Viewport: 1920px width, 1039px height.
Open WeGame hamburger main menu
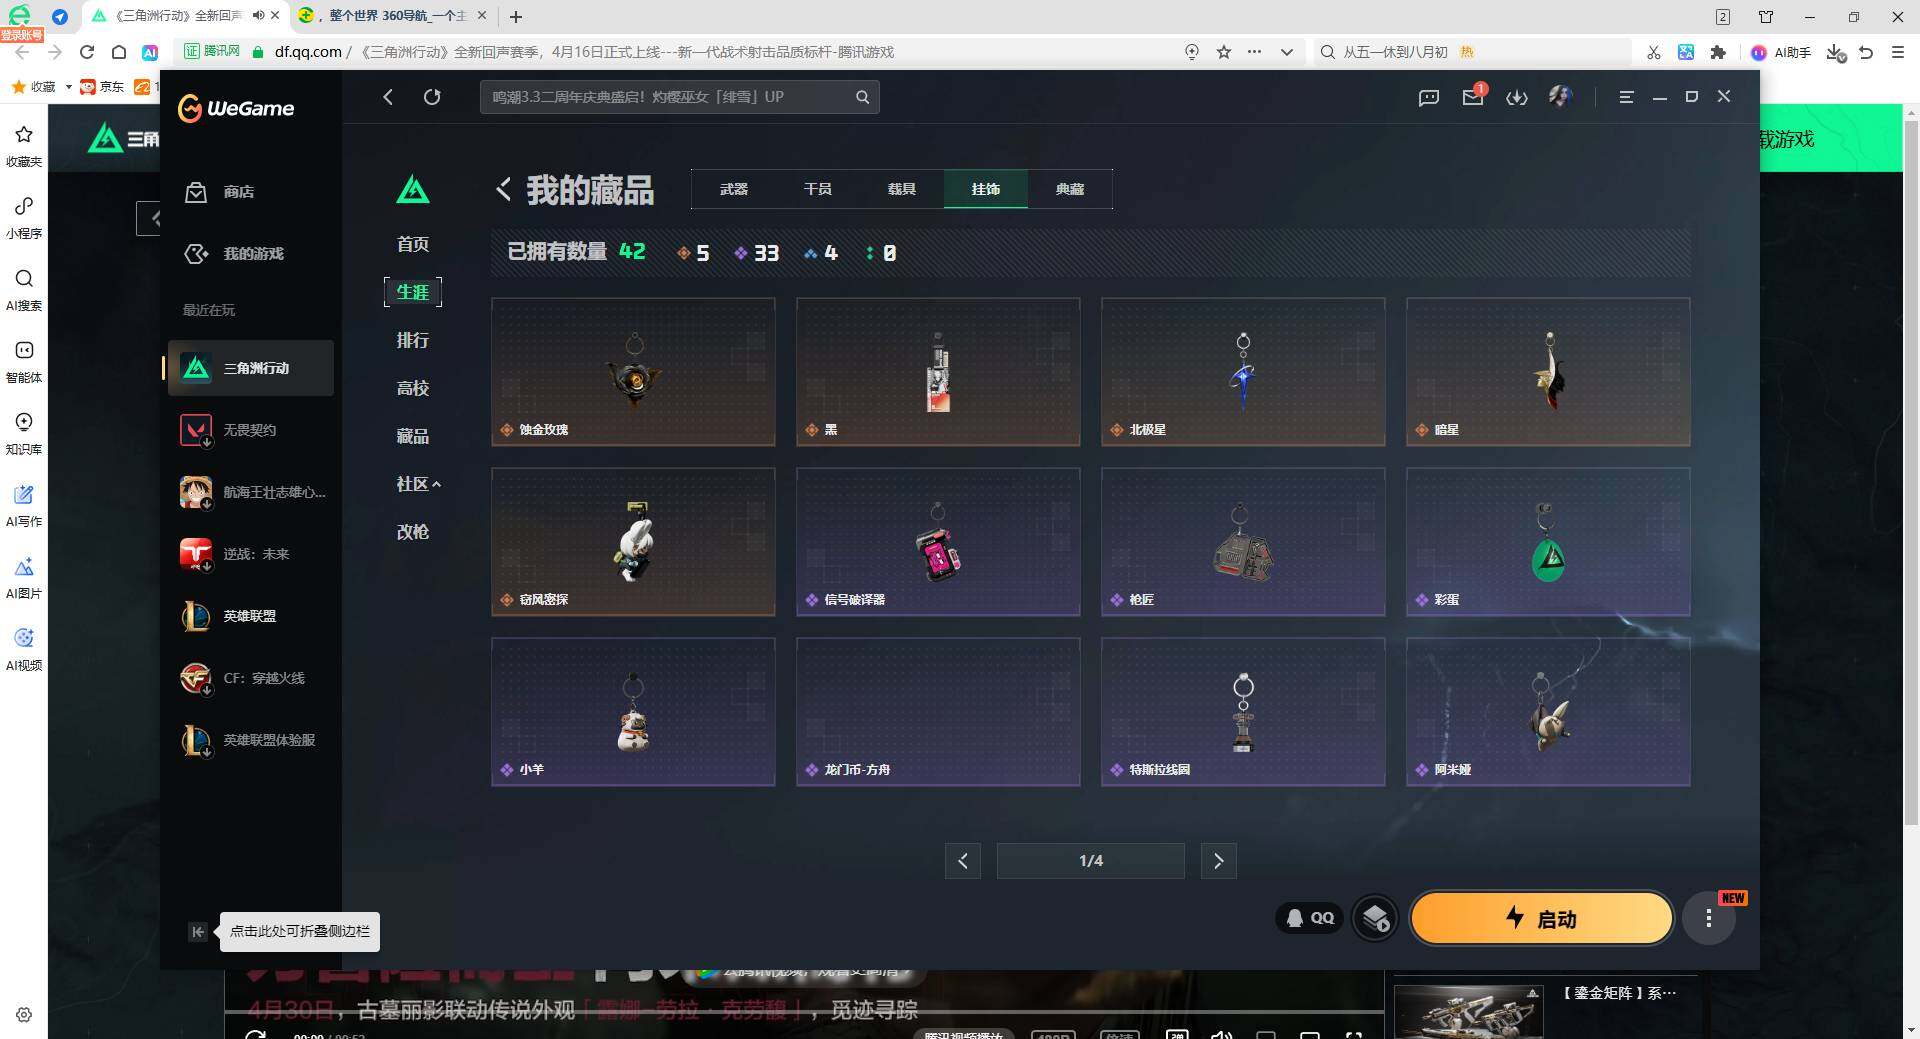[x=1626, y=97]
